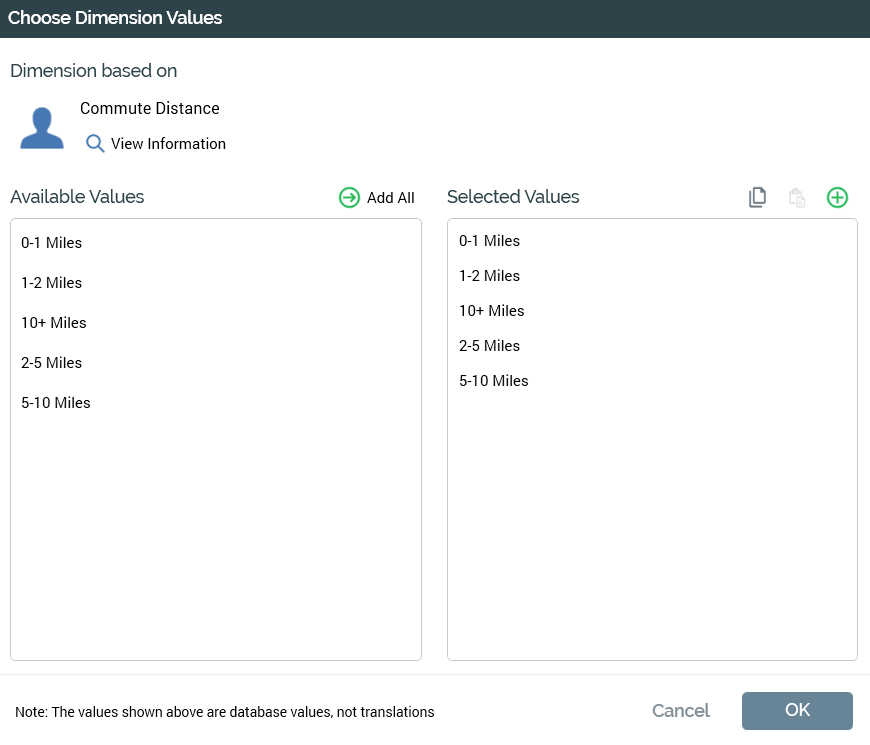
Task: Highlight 0-1 Miles in Selected Values
Action: 490,241
